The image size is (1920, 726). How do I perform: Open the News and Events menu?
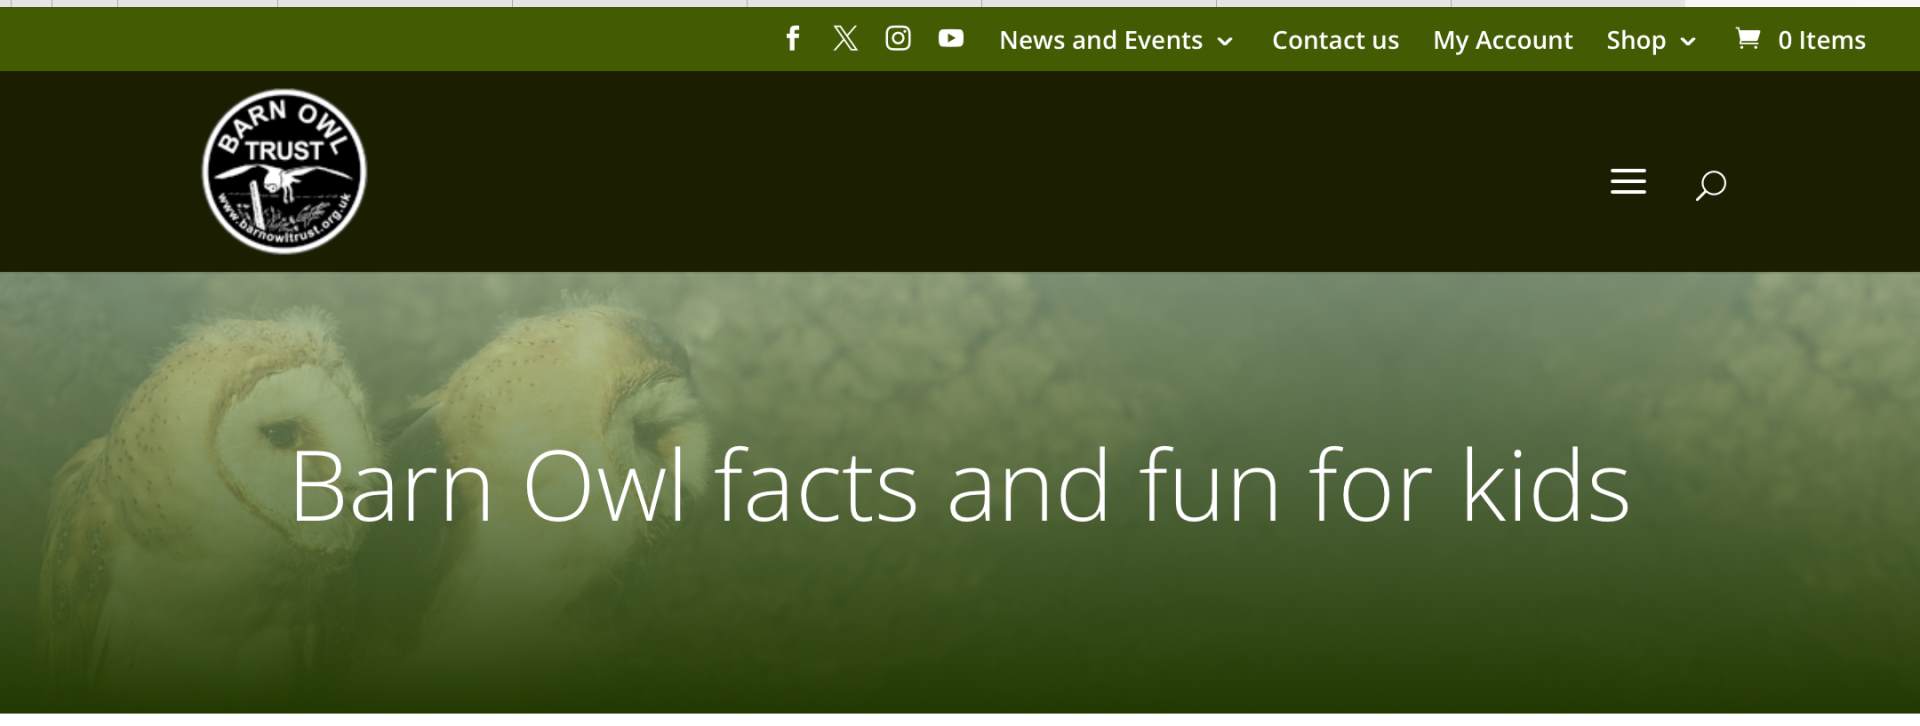pyautogui.click(x=1101, y=40)
